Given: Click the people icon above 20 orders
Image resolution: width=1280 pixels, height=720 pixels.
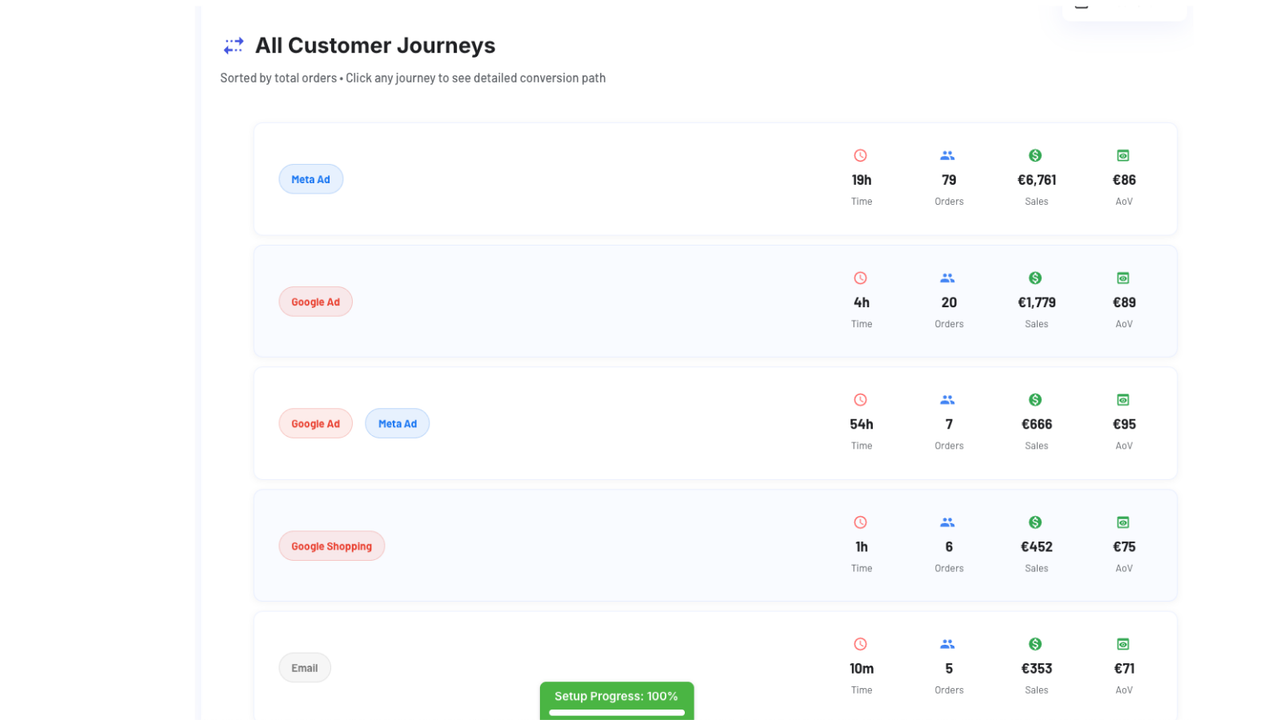Looking at the screenshot, I should pyautogui.click(x=947, y=278).
